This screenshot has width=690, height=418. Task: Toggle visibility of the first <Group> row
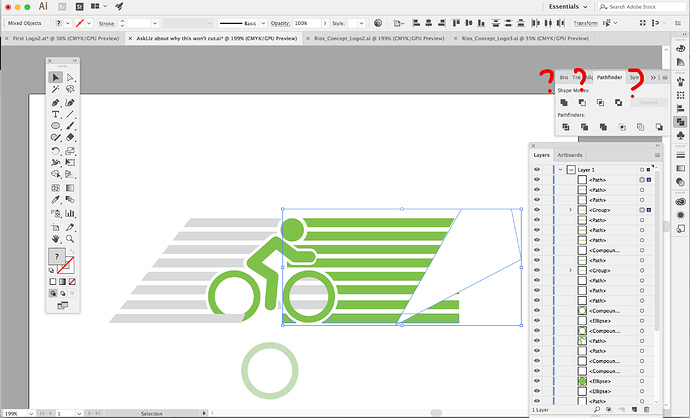click(x=537, y=210)
